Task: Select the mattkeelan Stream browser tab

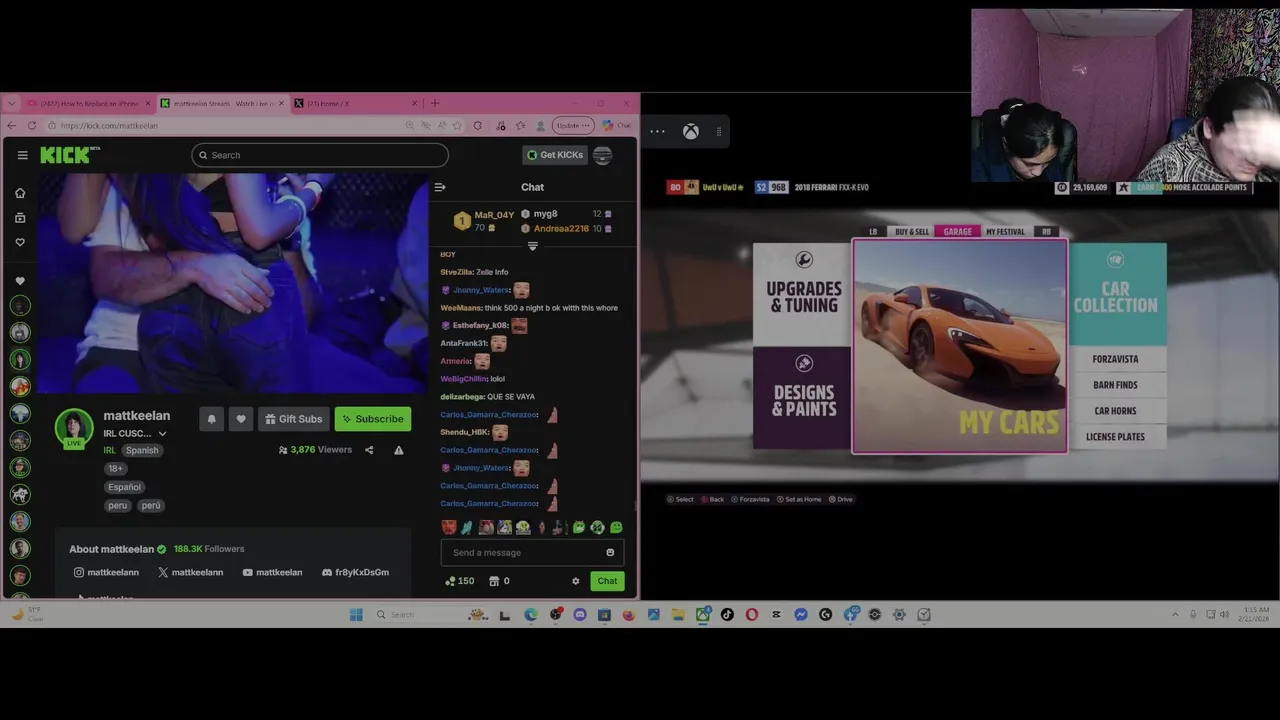Action: pyautogui.click(x=222, y=103)
